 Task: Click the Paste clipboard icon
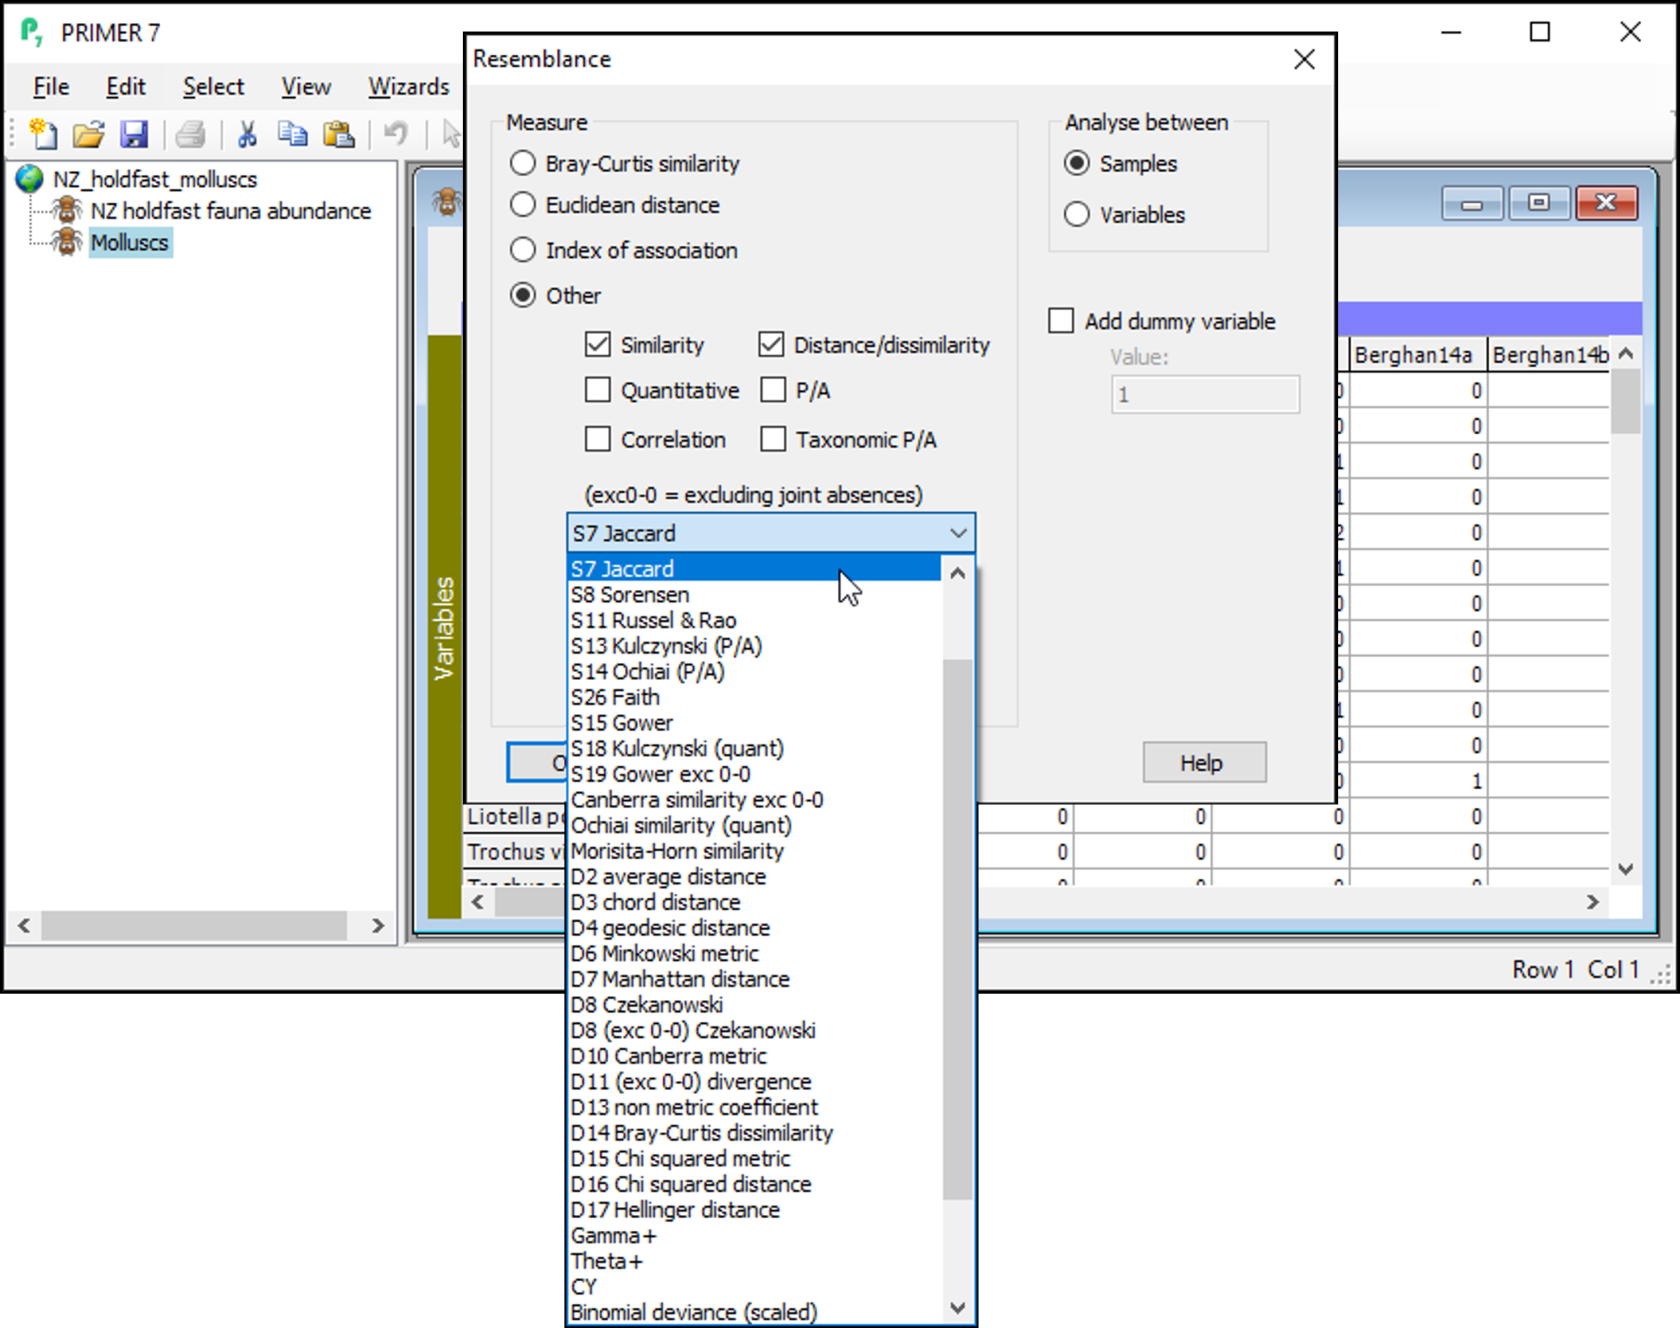pyautogui.click(x=339, y=133)
